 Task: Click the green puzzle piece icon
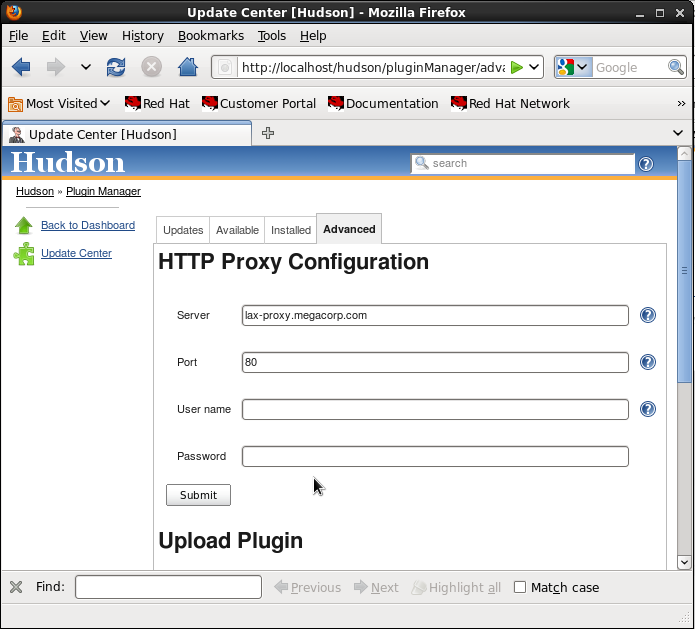coord(24,254)
